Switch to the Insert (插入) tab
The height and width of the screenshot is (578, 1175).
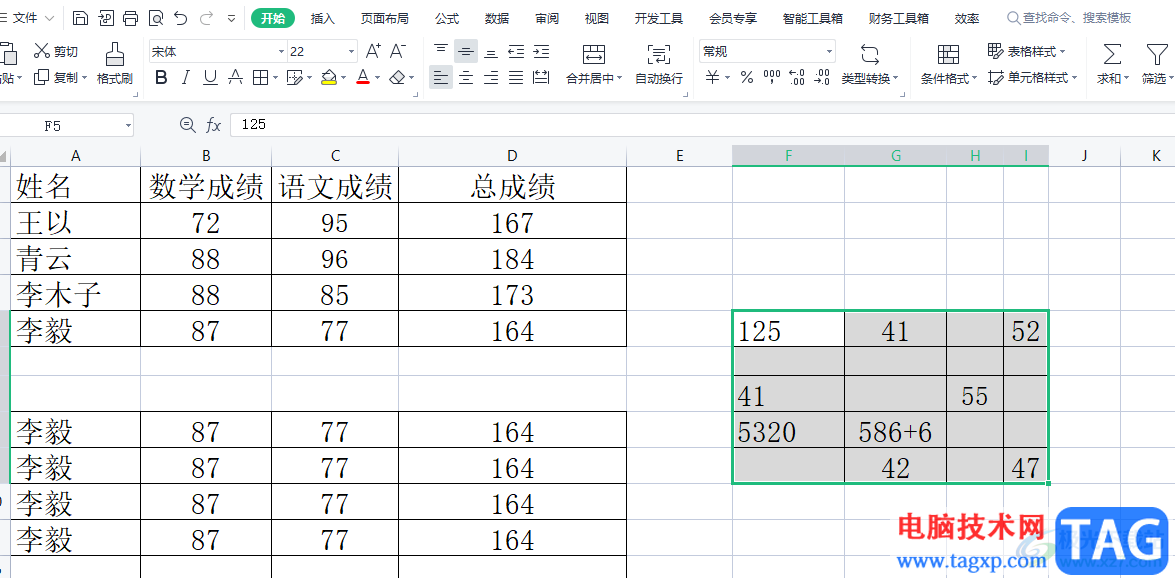[x=323, y=18]
